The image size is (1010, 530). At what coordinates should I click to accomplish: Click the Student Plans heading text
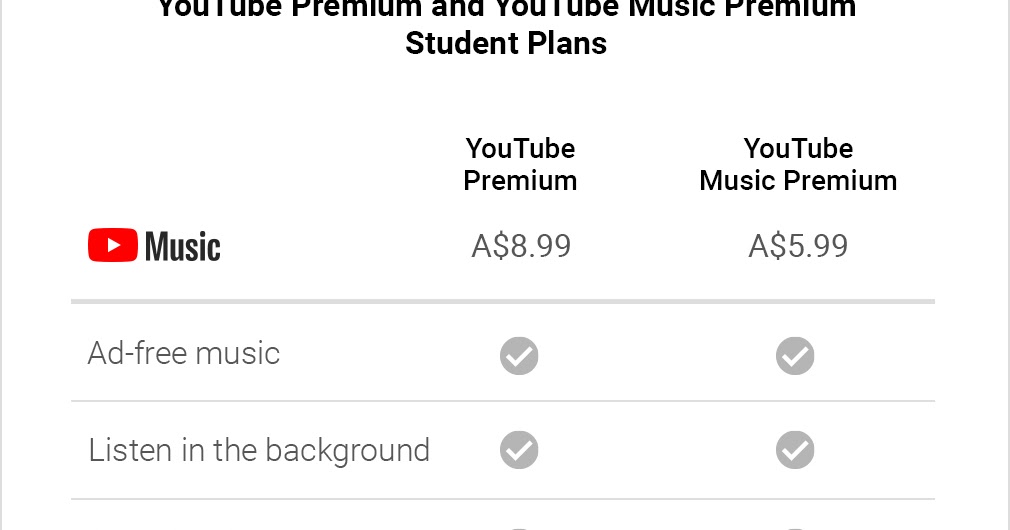pyautogui.click(x=506, y=44)
